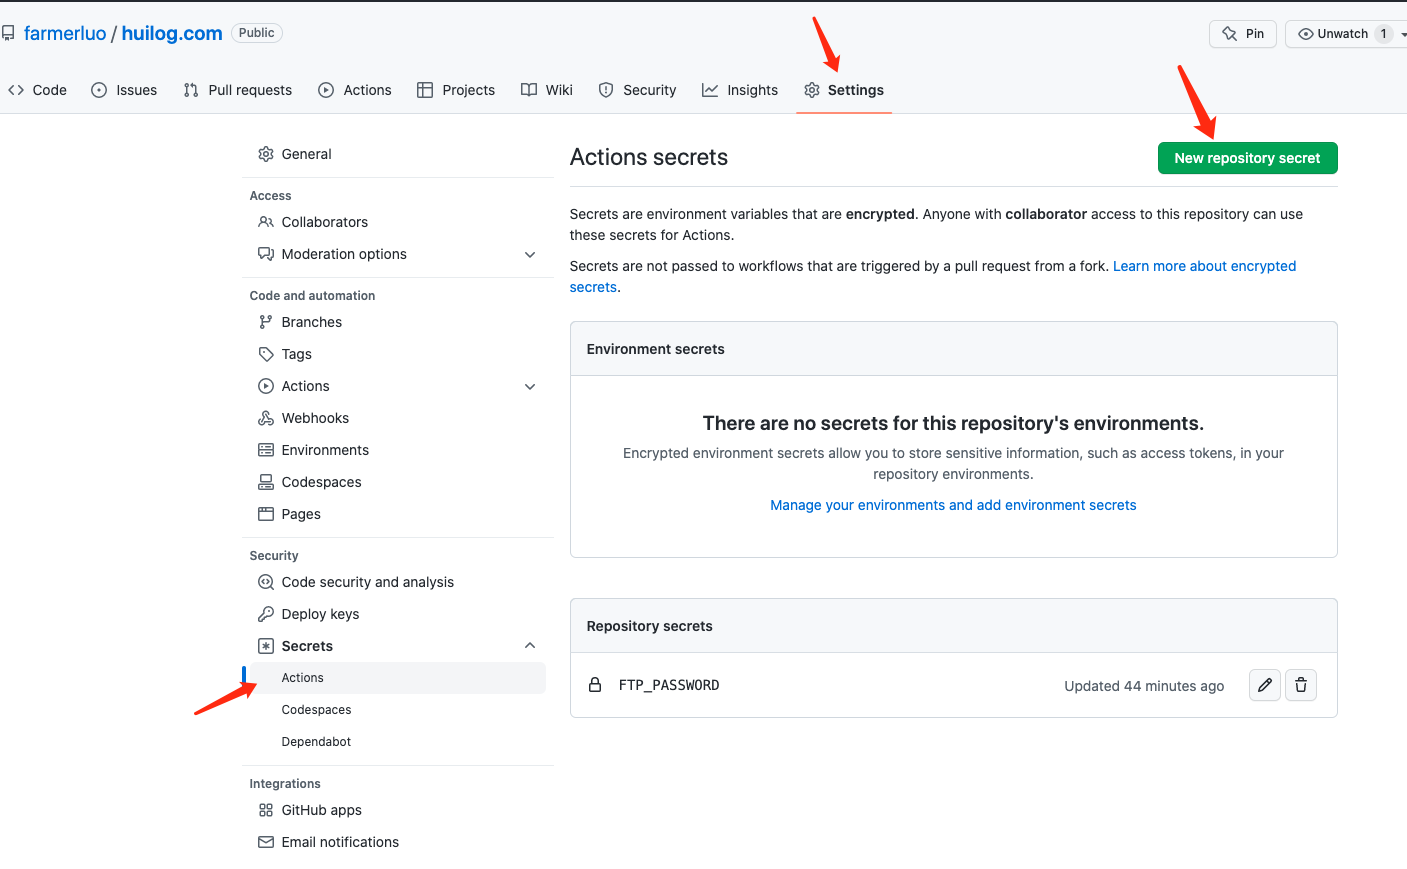Viewport: 1407px width, 869px height.
Task: Expand the sidebar Actions chevron
Action: [530, 386]
